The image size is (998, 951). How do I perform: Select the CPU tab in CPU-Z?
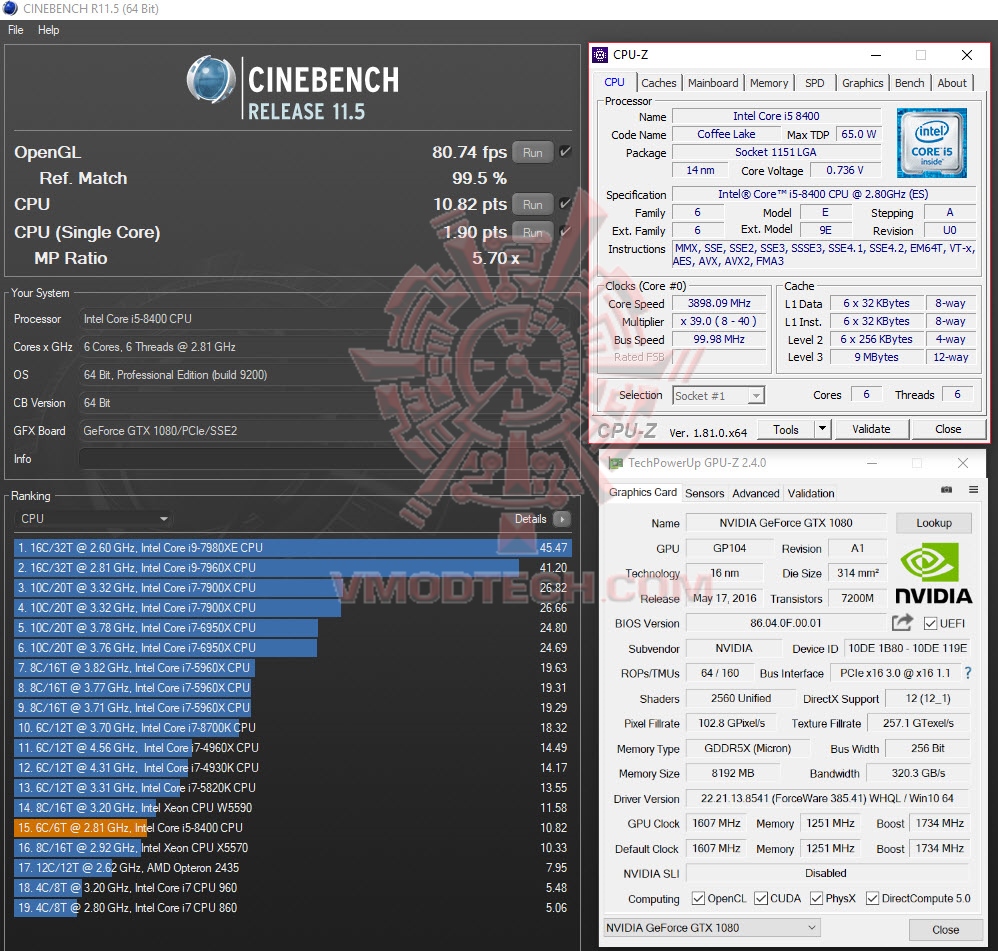(614, 82)
